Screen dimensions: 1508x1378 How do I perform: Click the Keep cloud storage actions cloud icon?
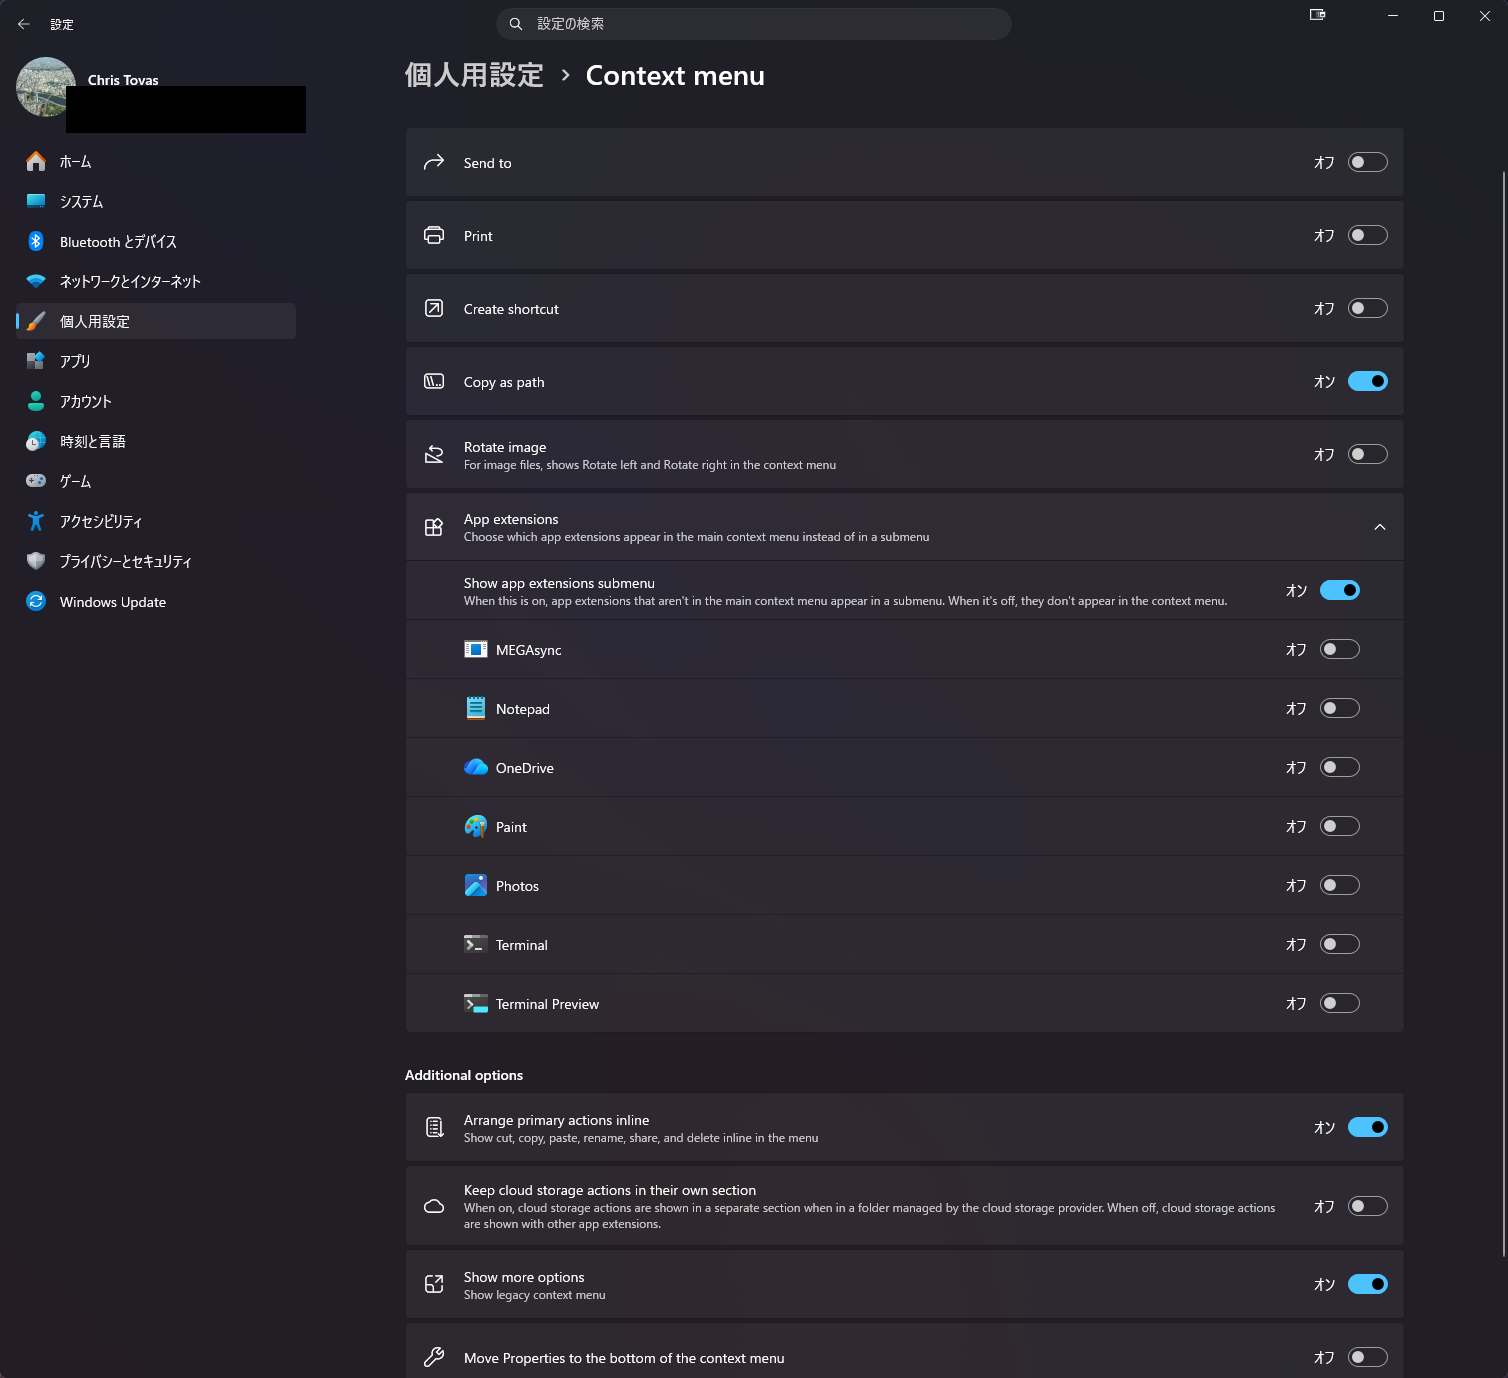(x=434, y=1206)
